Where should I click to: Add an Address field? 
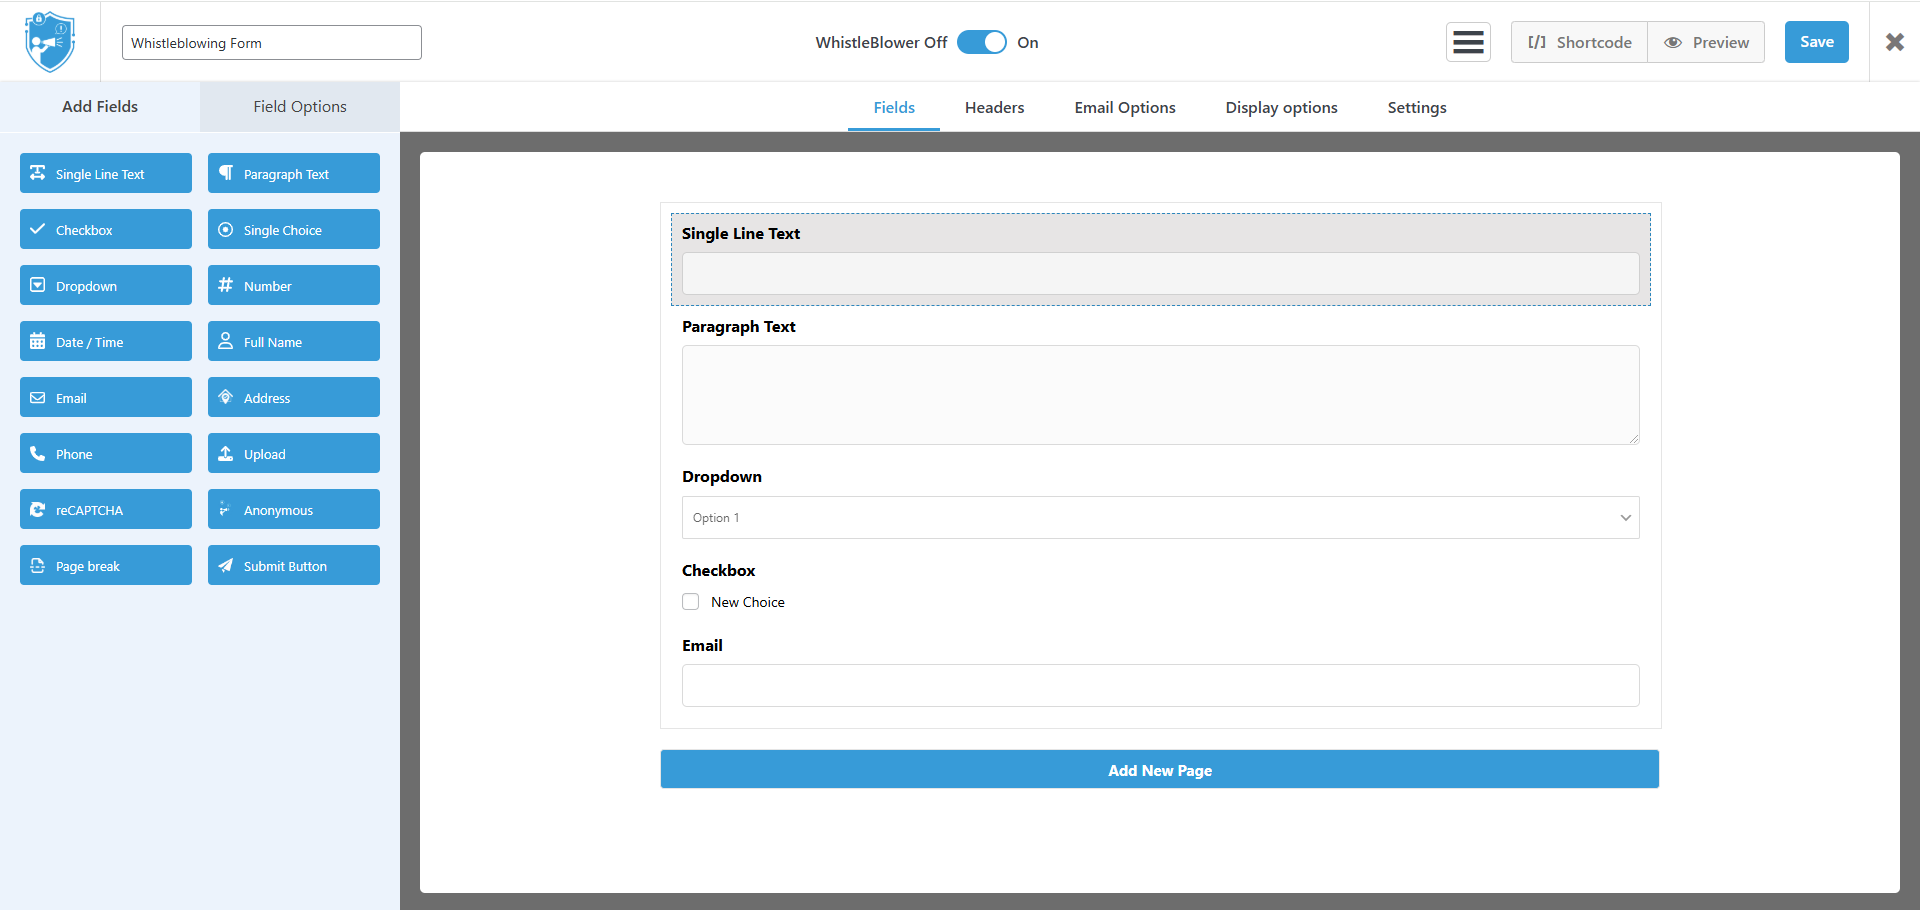(294, 397)
